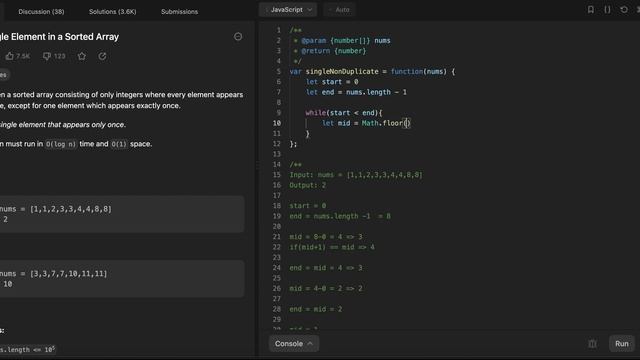Star the problem to add to favorites
Screen dimensions: 640x360
[x=82, y=56]
